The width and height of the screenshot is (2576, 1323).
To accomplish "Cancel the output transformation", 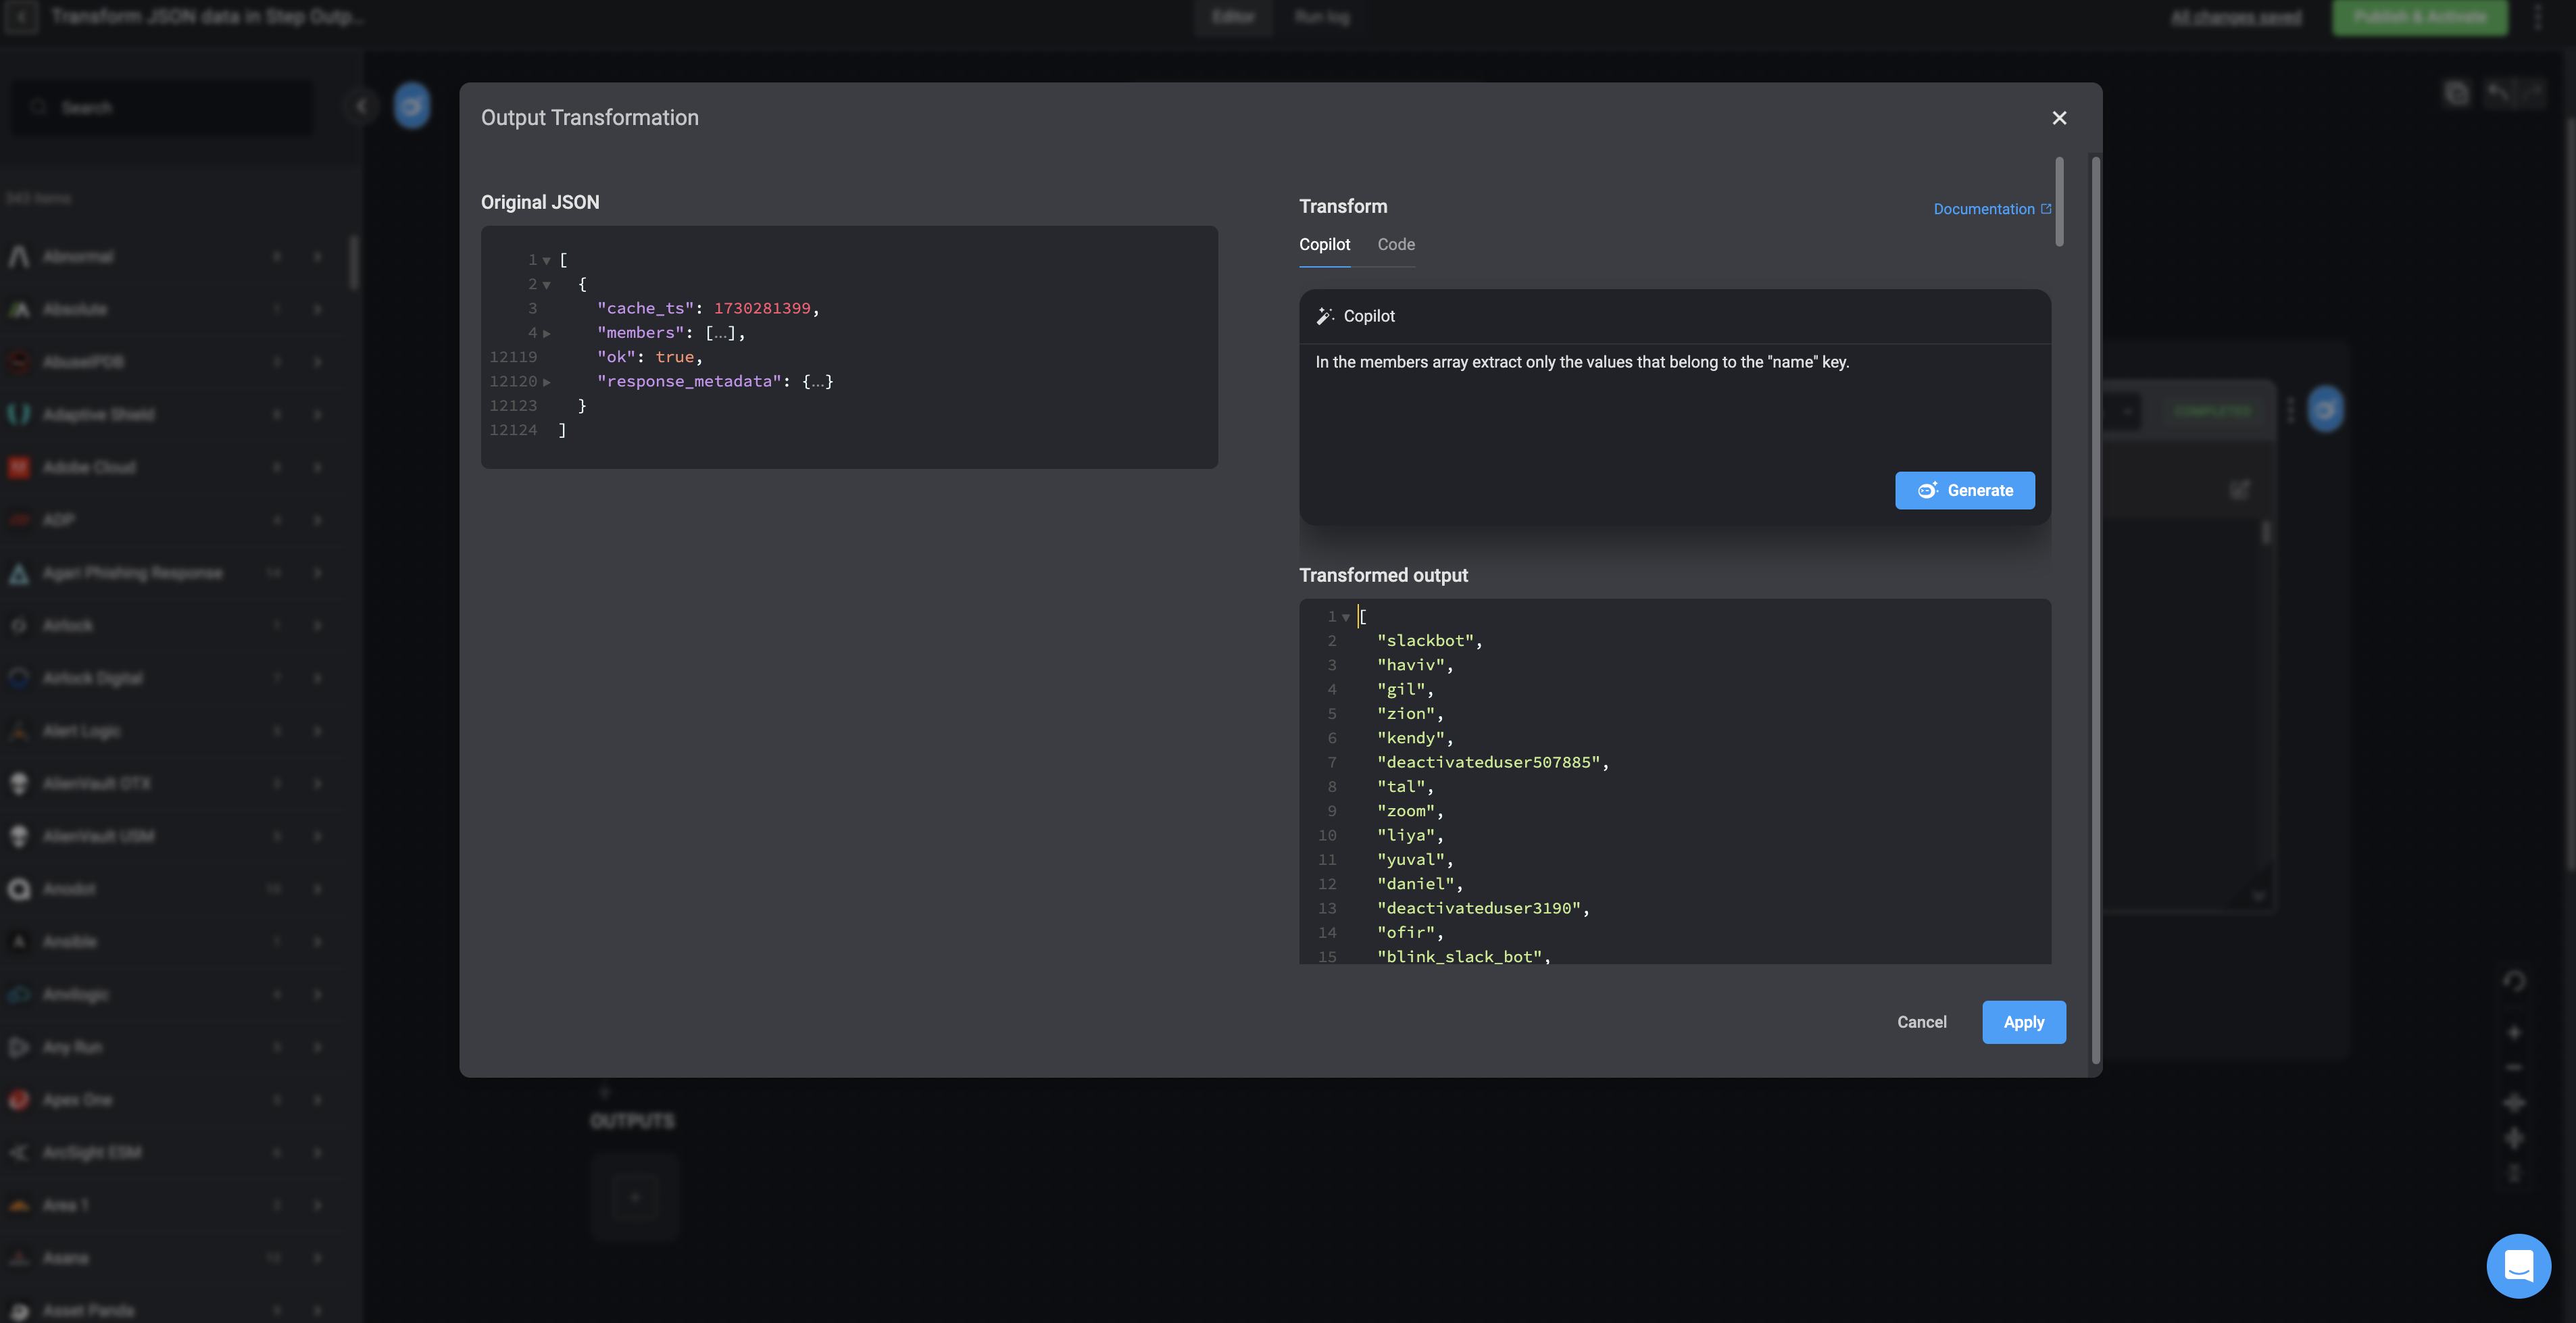I will pos(1921,1022).
